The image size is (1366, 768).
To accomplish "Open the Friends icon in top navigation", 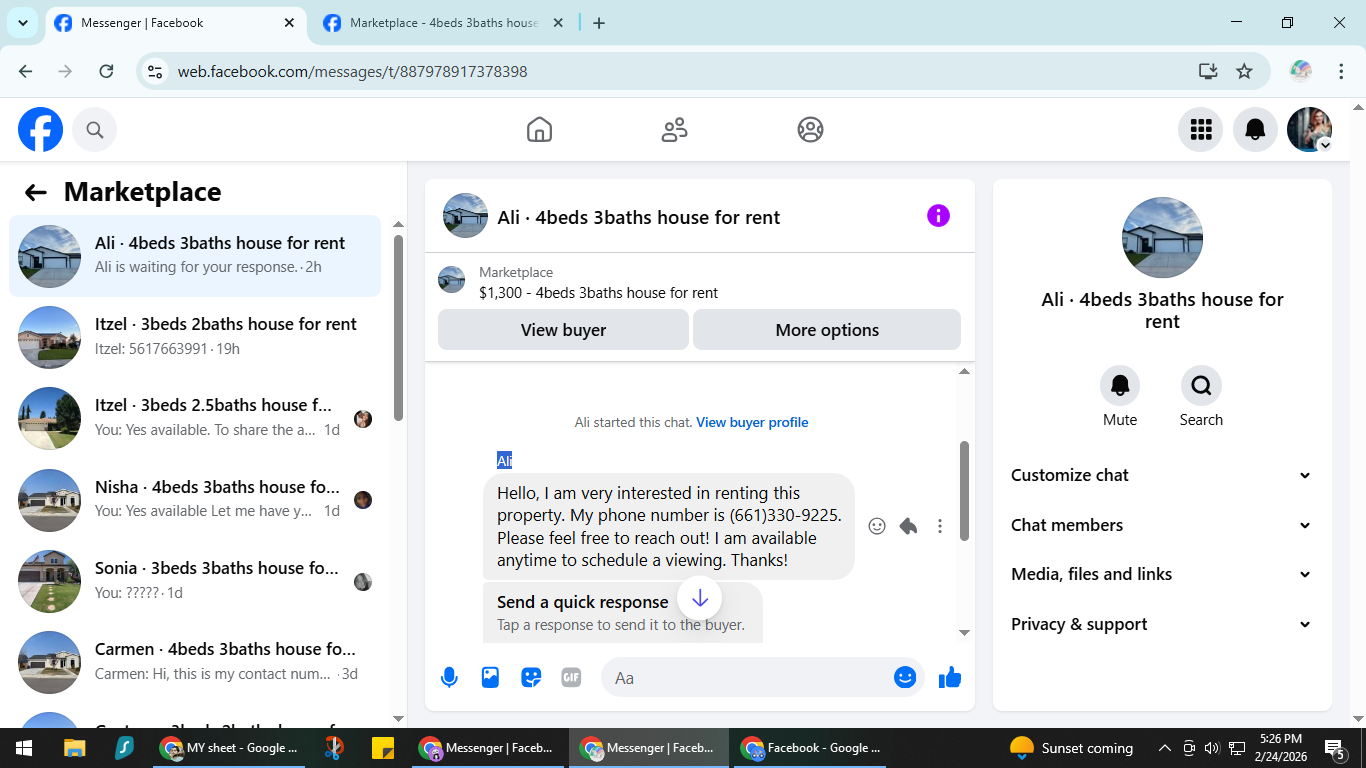I will pos(675,130).
